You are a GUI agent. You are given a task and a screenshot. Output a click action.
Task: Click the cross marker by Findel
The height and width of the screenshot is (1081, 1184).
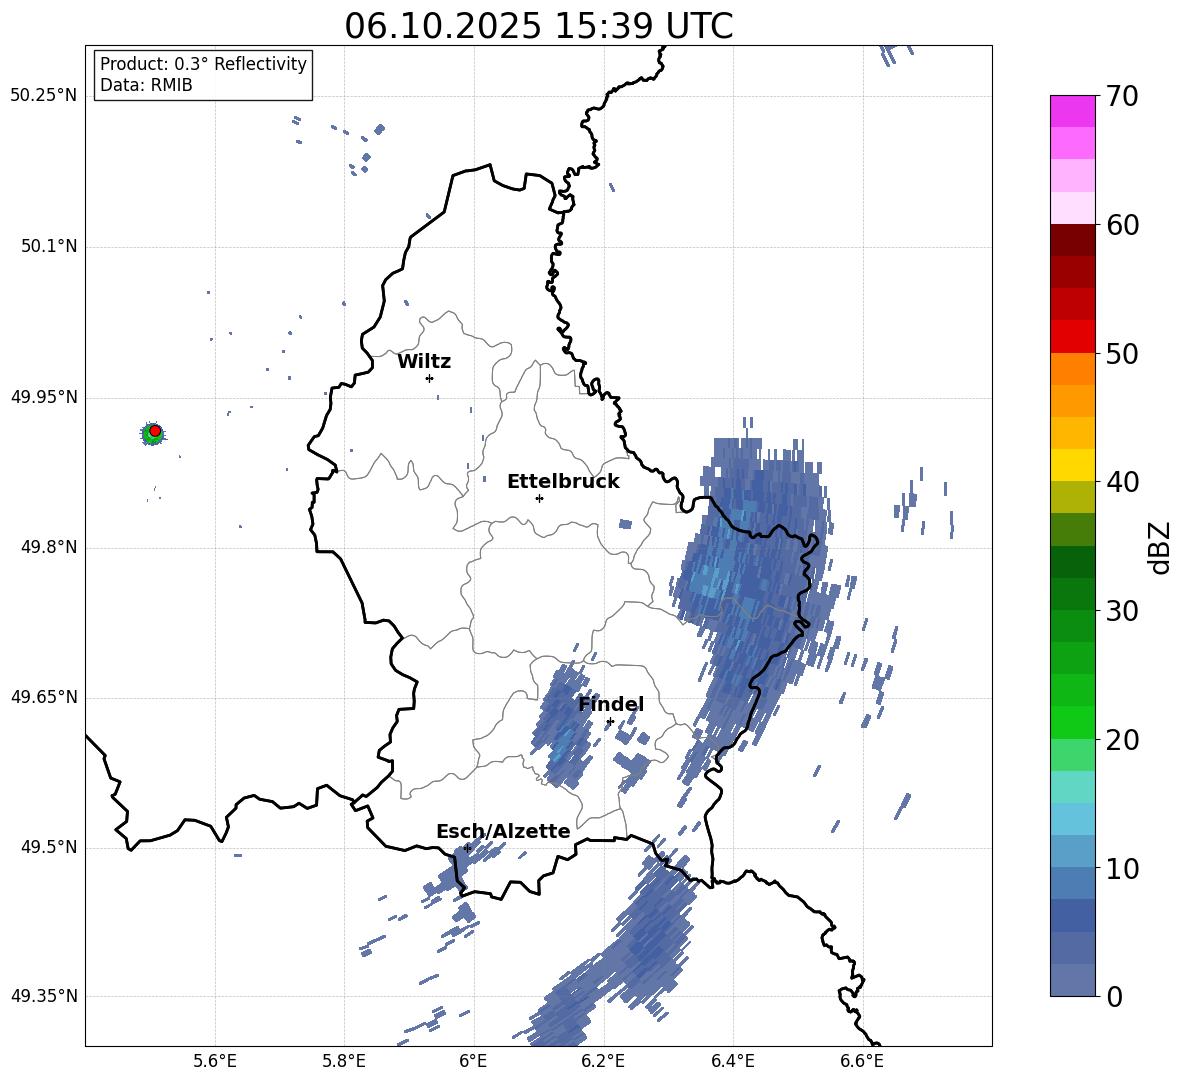pyautogui.click(x=610, y=722)
